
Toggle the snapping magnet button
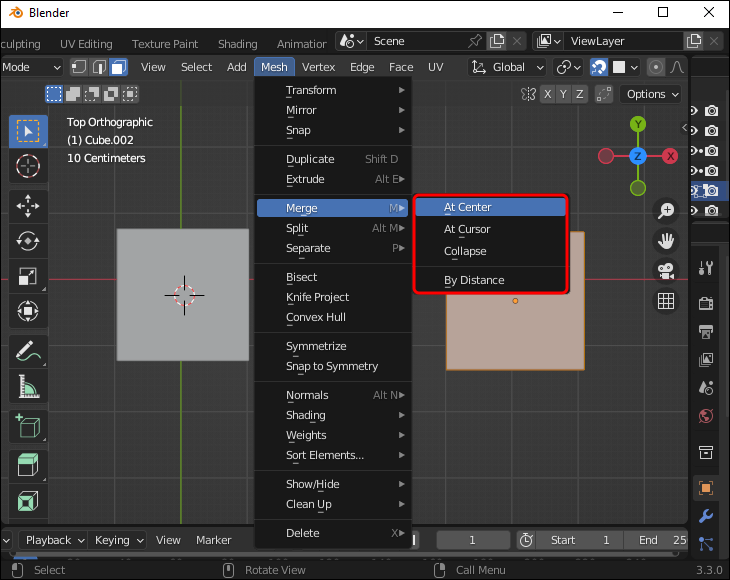(x=599, y=67)
